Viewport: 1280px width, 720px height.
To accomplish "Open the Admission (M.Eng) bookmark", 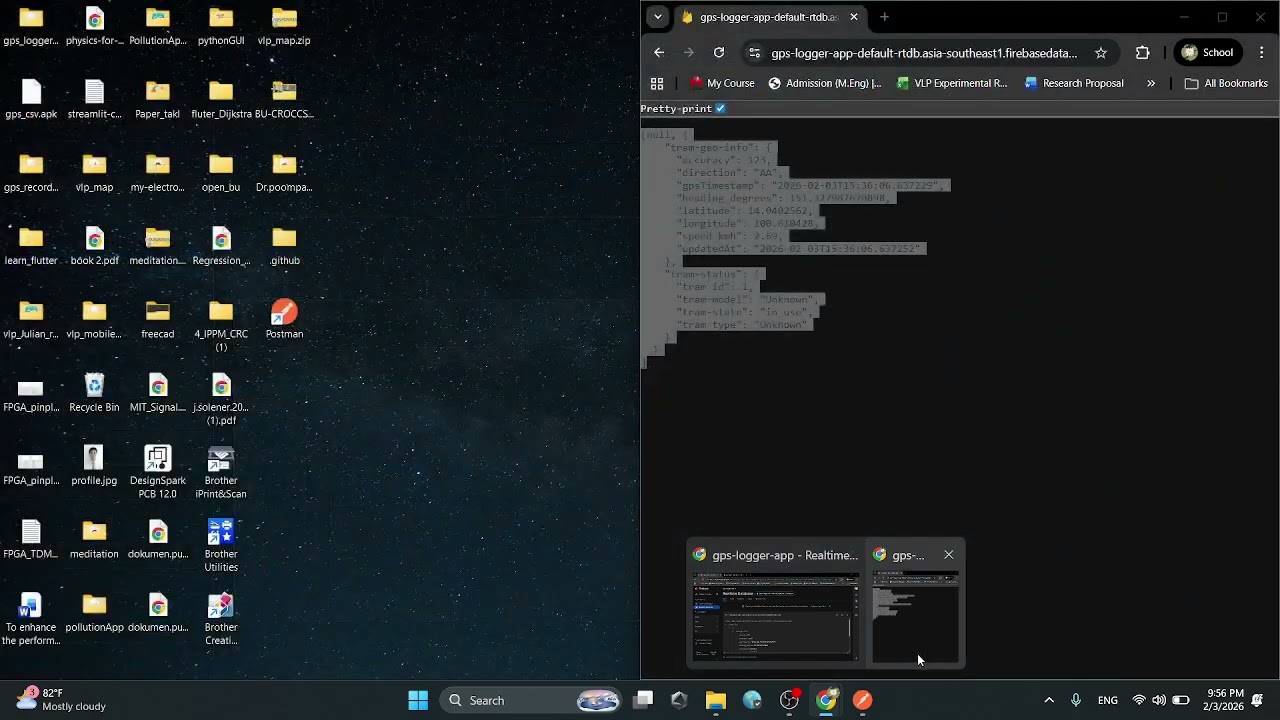I will pyautogui.click(x=825, y=83).
